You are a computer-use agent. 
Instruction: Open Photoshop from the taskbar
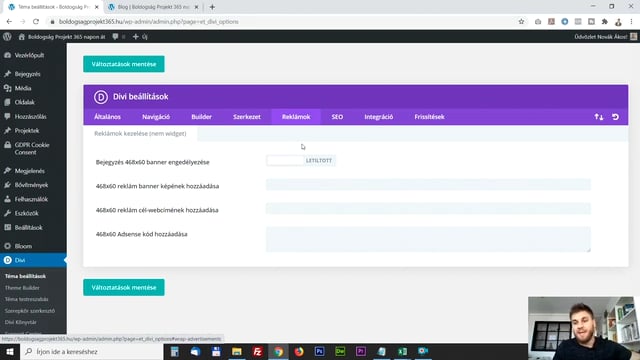pos(320,351)
